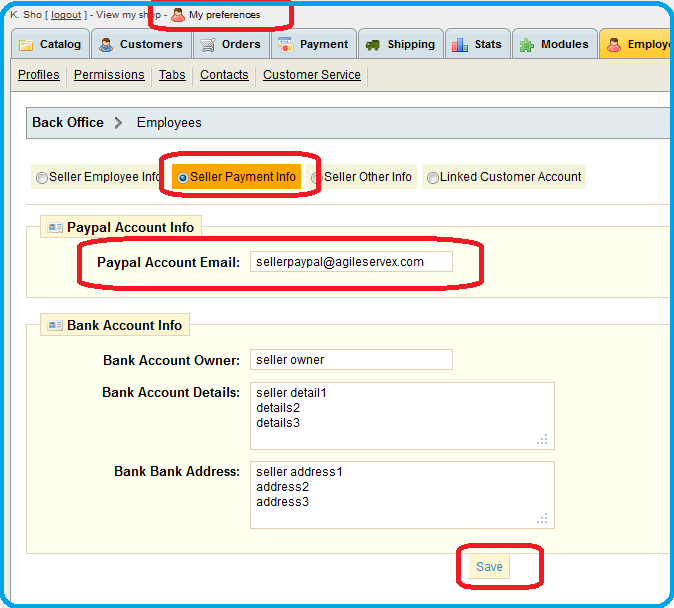Open the Customers tab
Viewport: 674px width, 608px height.
coord(141,44)
